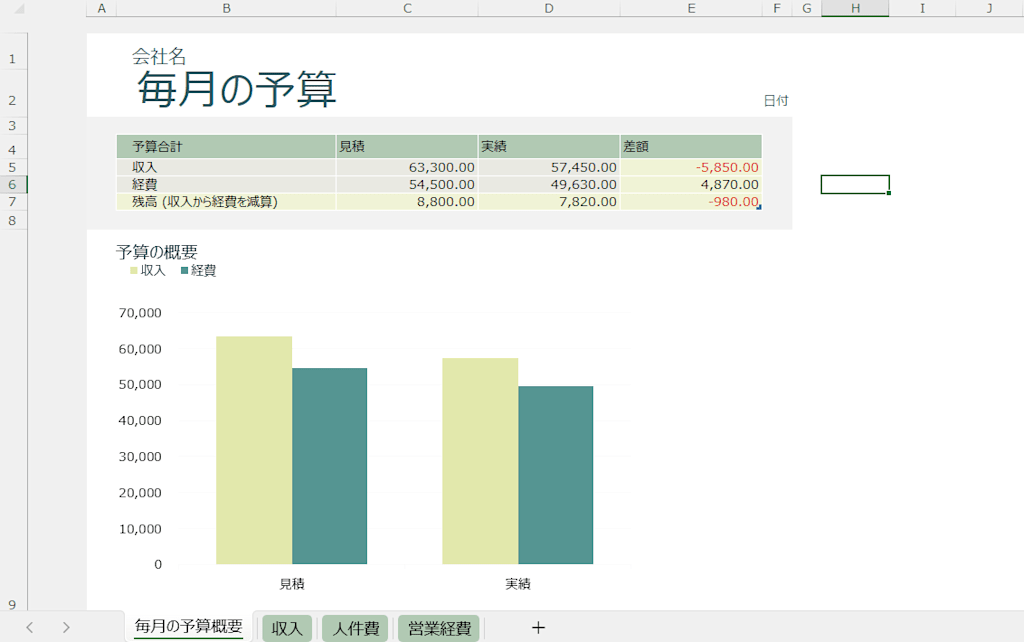Click the -5,850.00 cell
Image resolution: width=1024 pixels, height=642 pixels.
tap(691, 167)
